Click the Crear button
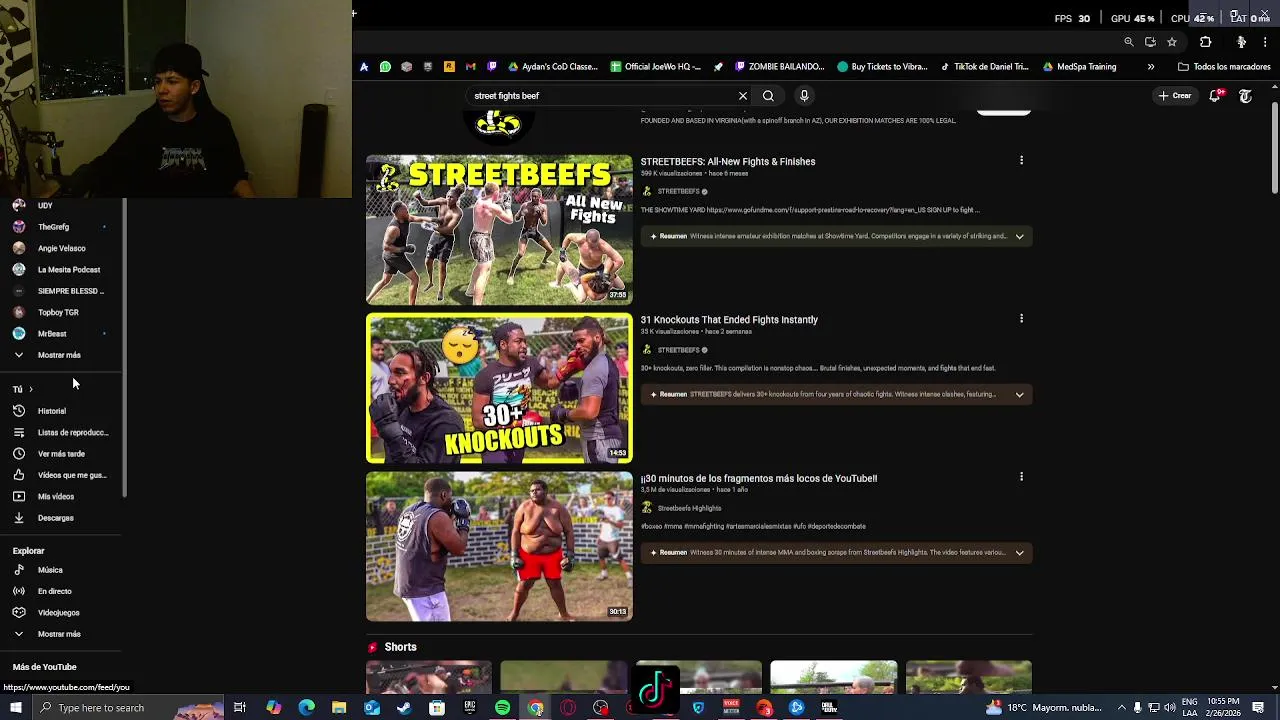This screenshot has height=720, width=1280. tap(1176, 96)
